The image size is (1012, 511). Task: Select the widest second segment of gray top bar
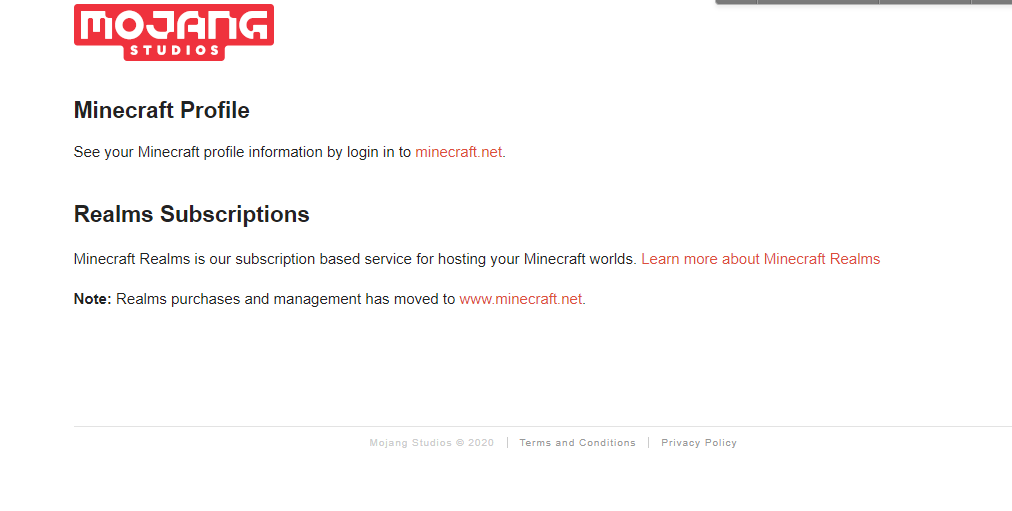(x=818, y=2)
